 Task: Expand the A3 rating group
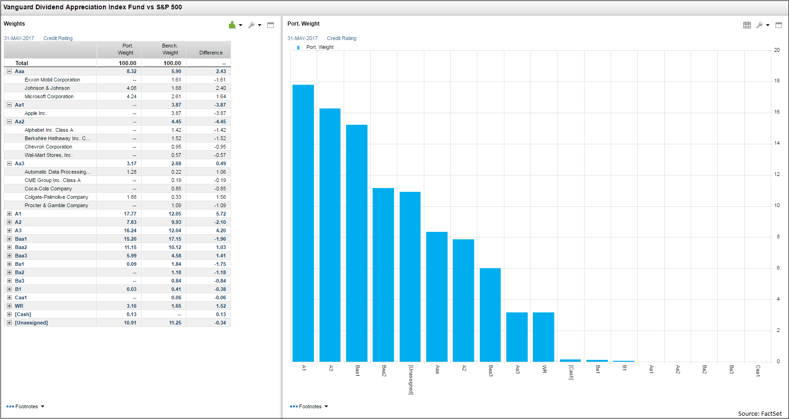point(9,230)
